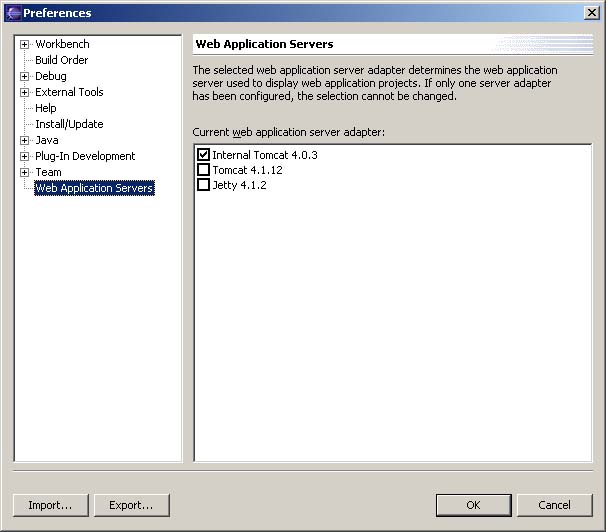Select Web Application Servers tree item
Image resolution: width=606 pixels, height=532 pixels.
(94, 188)
